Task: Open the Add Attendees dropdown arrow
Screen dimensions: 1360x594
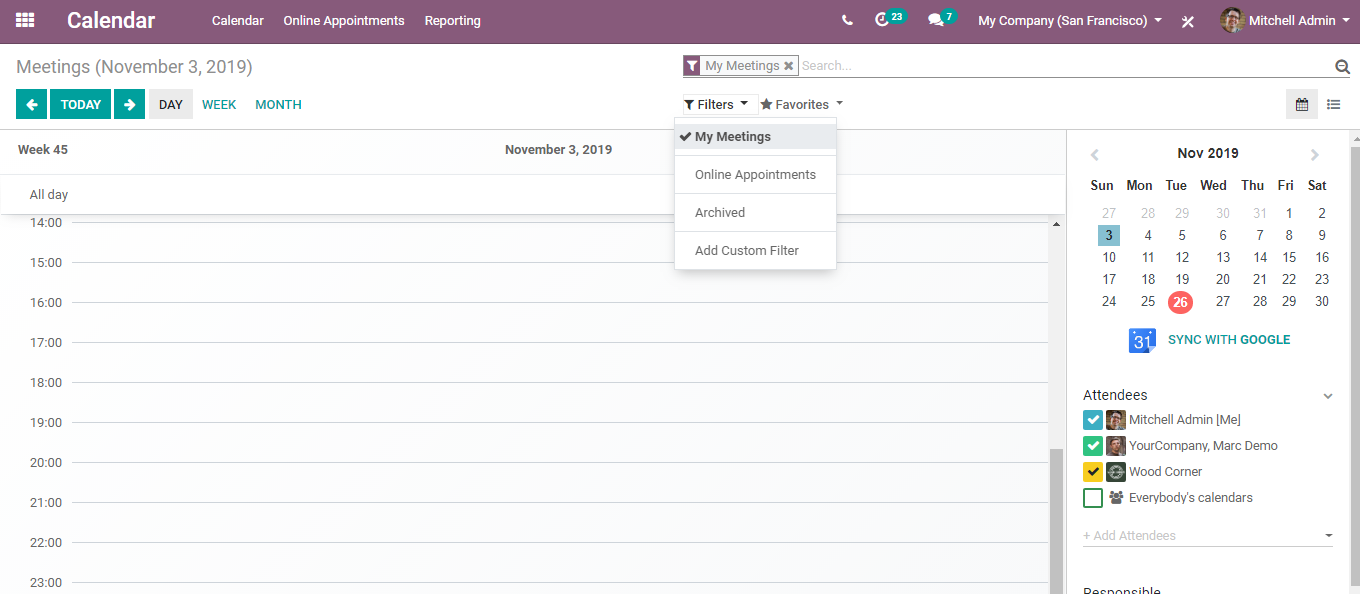Action: pos(1329,536)
